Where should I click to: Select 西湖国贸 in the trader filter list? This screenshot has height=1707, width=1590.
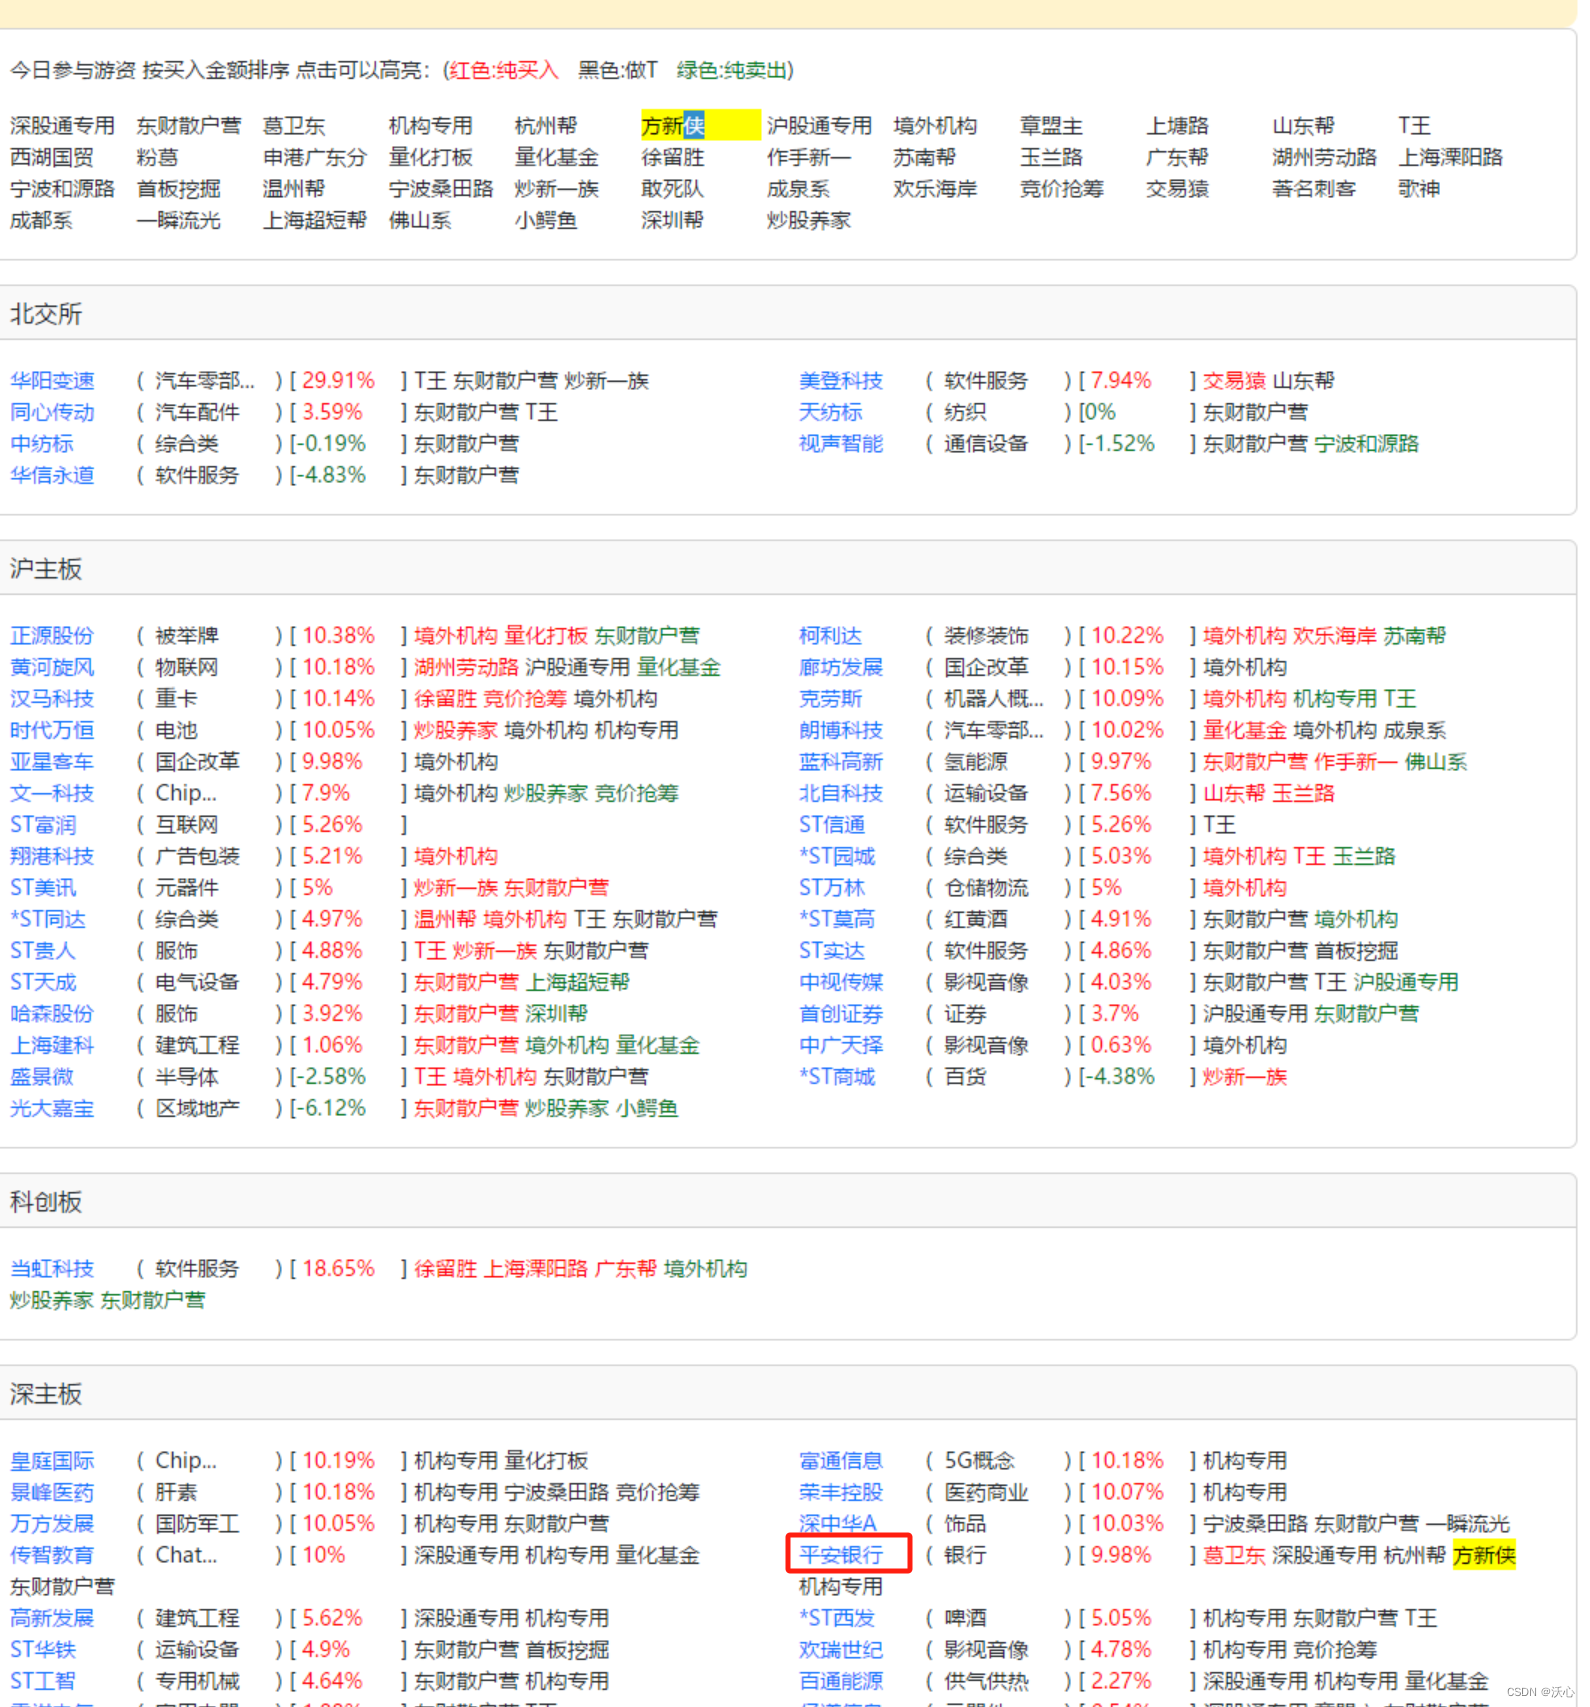click(52, 157)
